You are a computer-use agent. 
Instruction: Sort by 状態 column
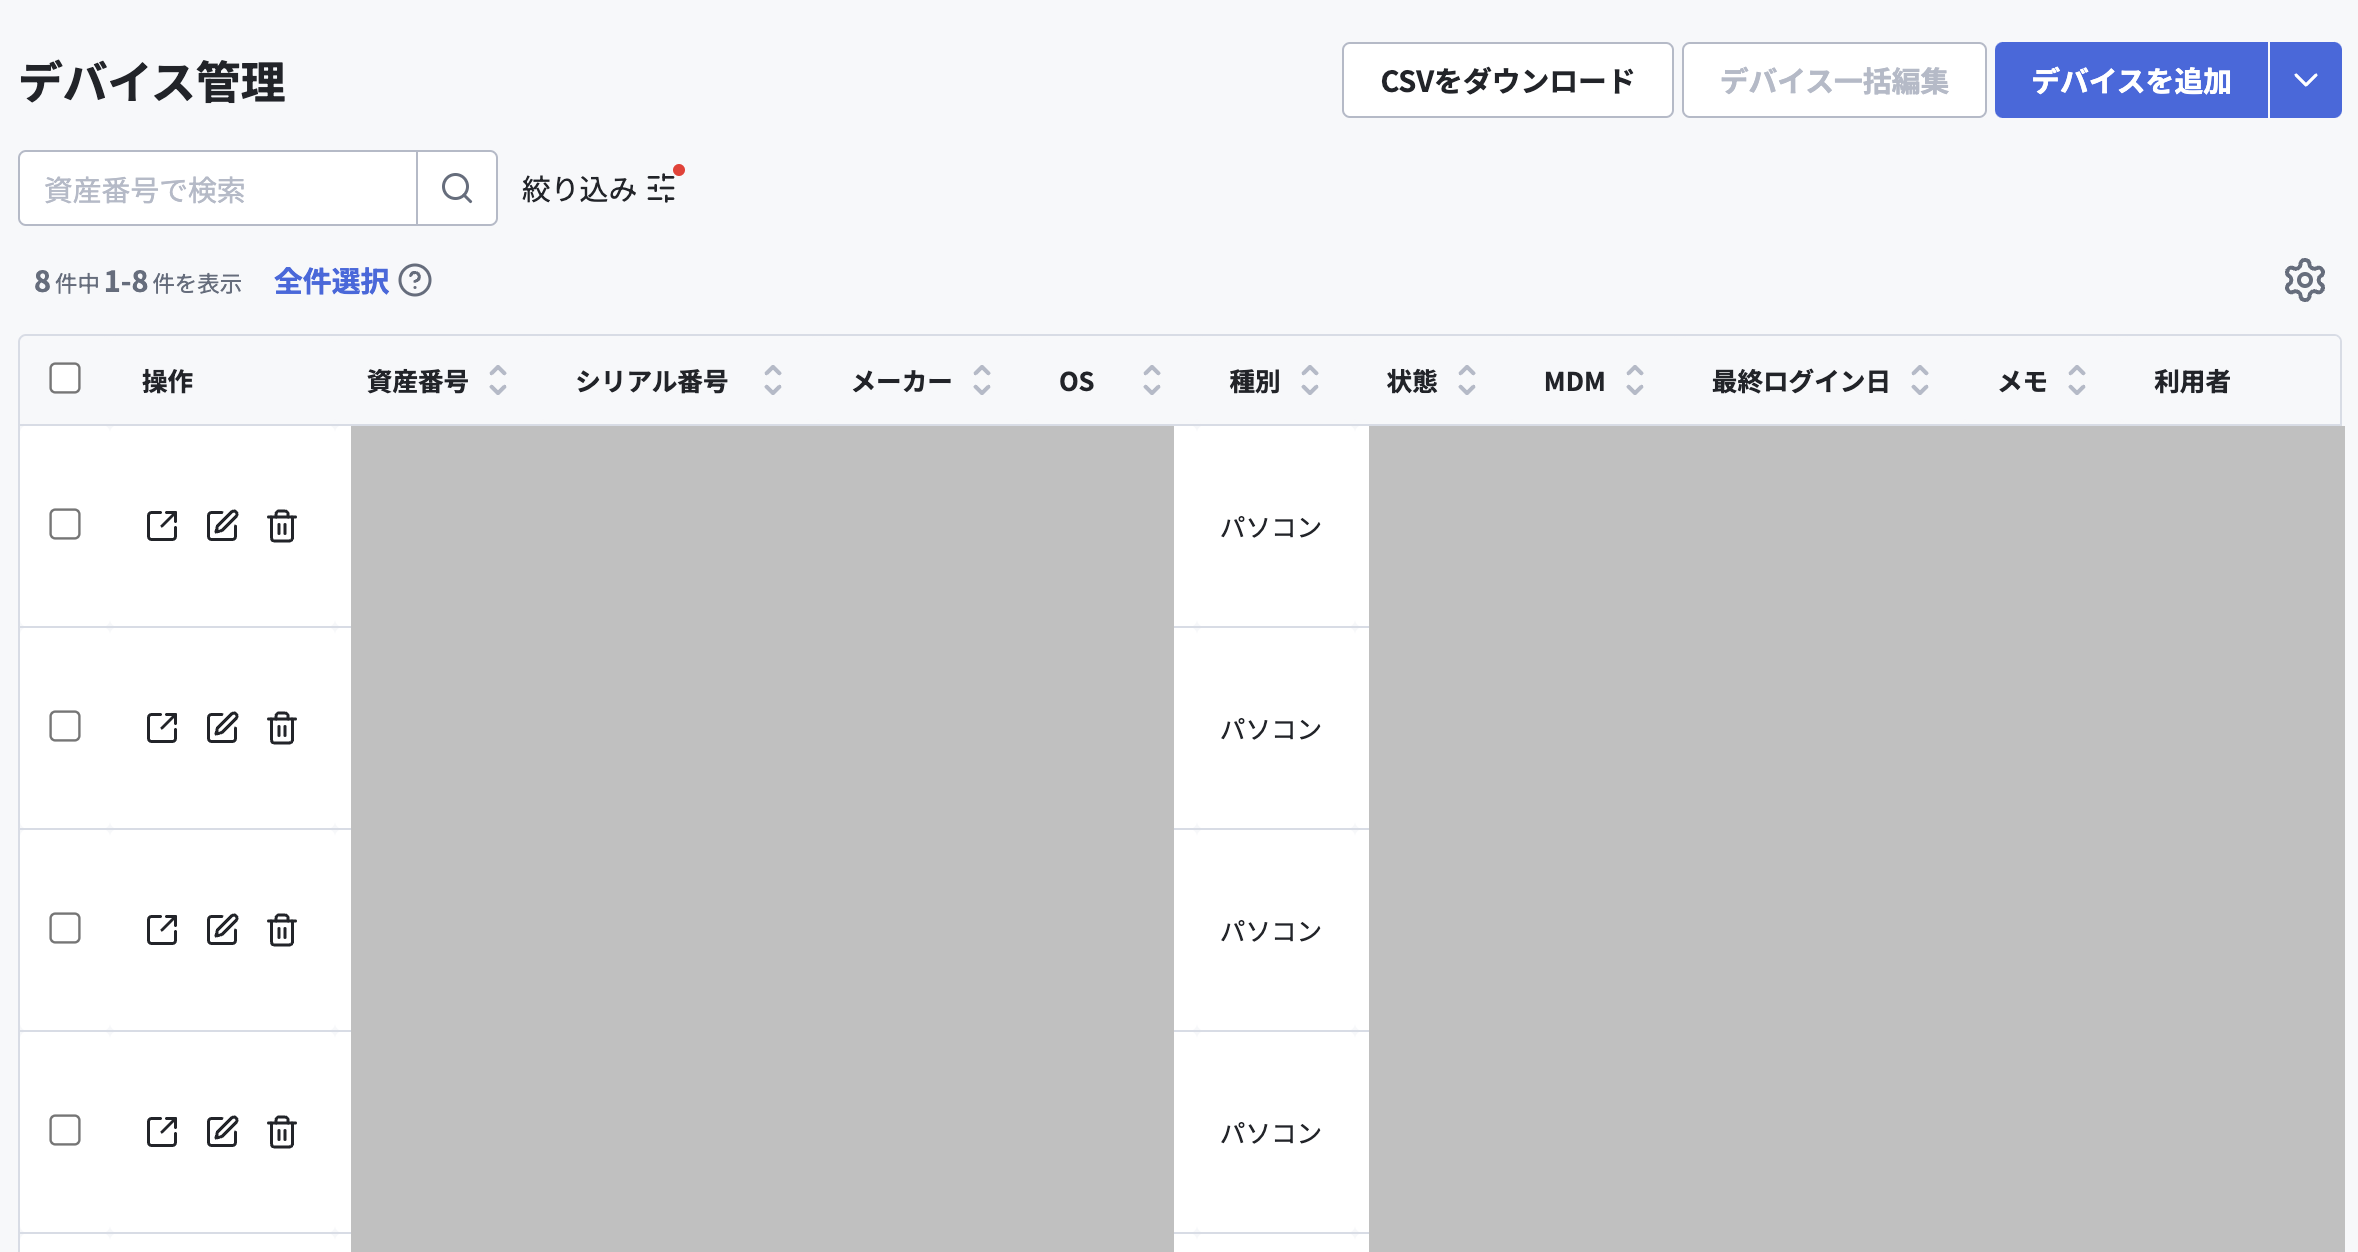click(x=1467, y=380)
